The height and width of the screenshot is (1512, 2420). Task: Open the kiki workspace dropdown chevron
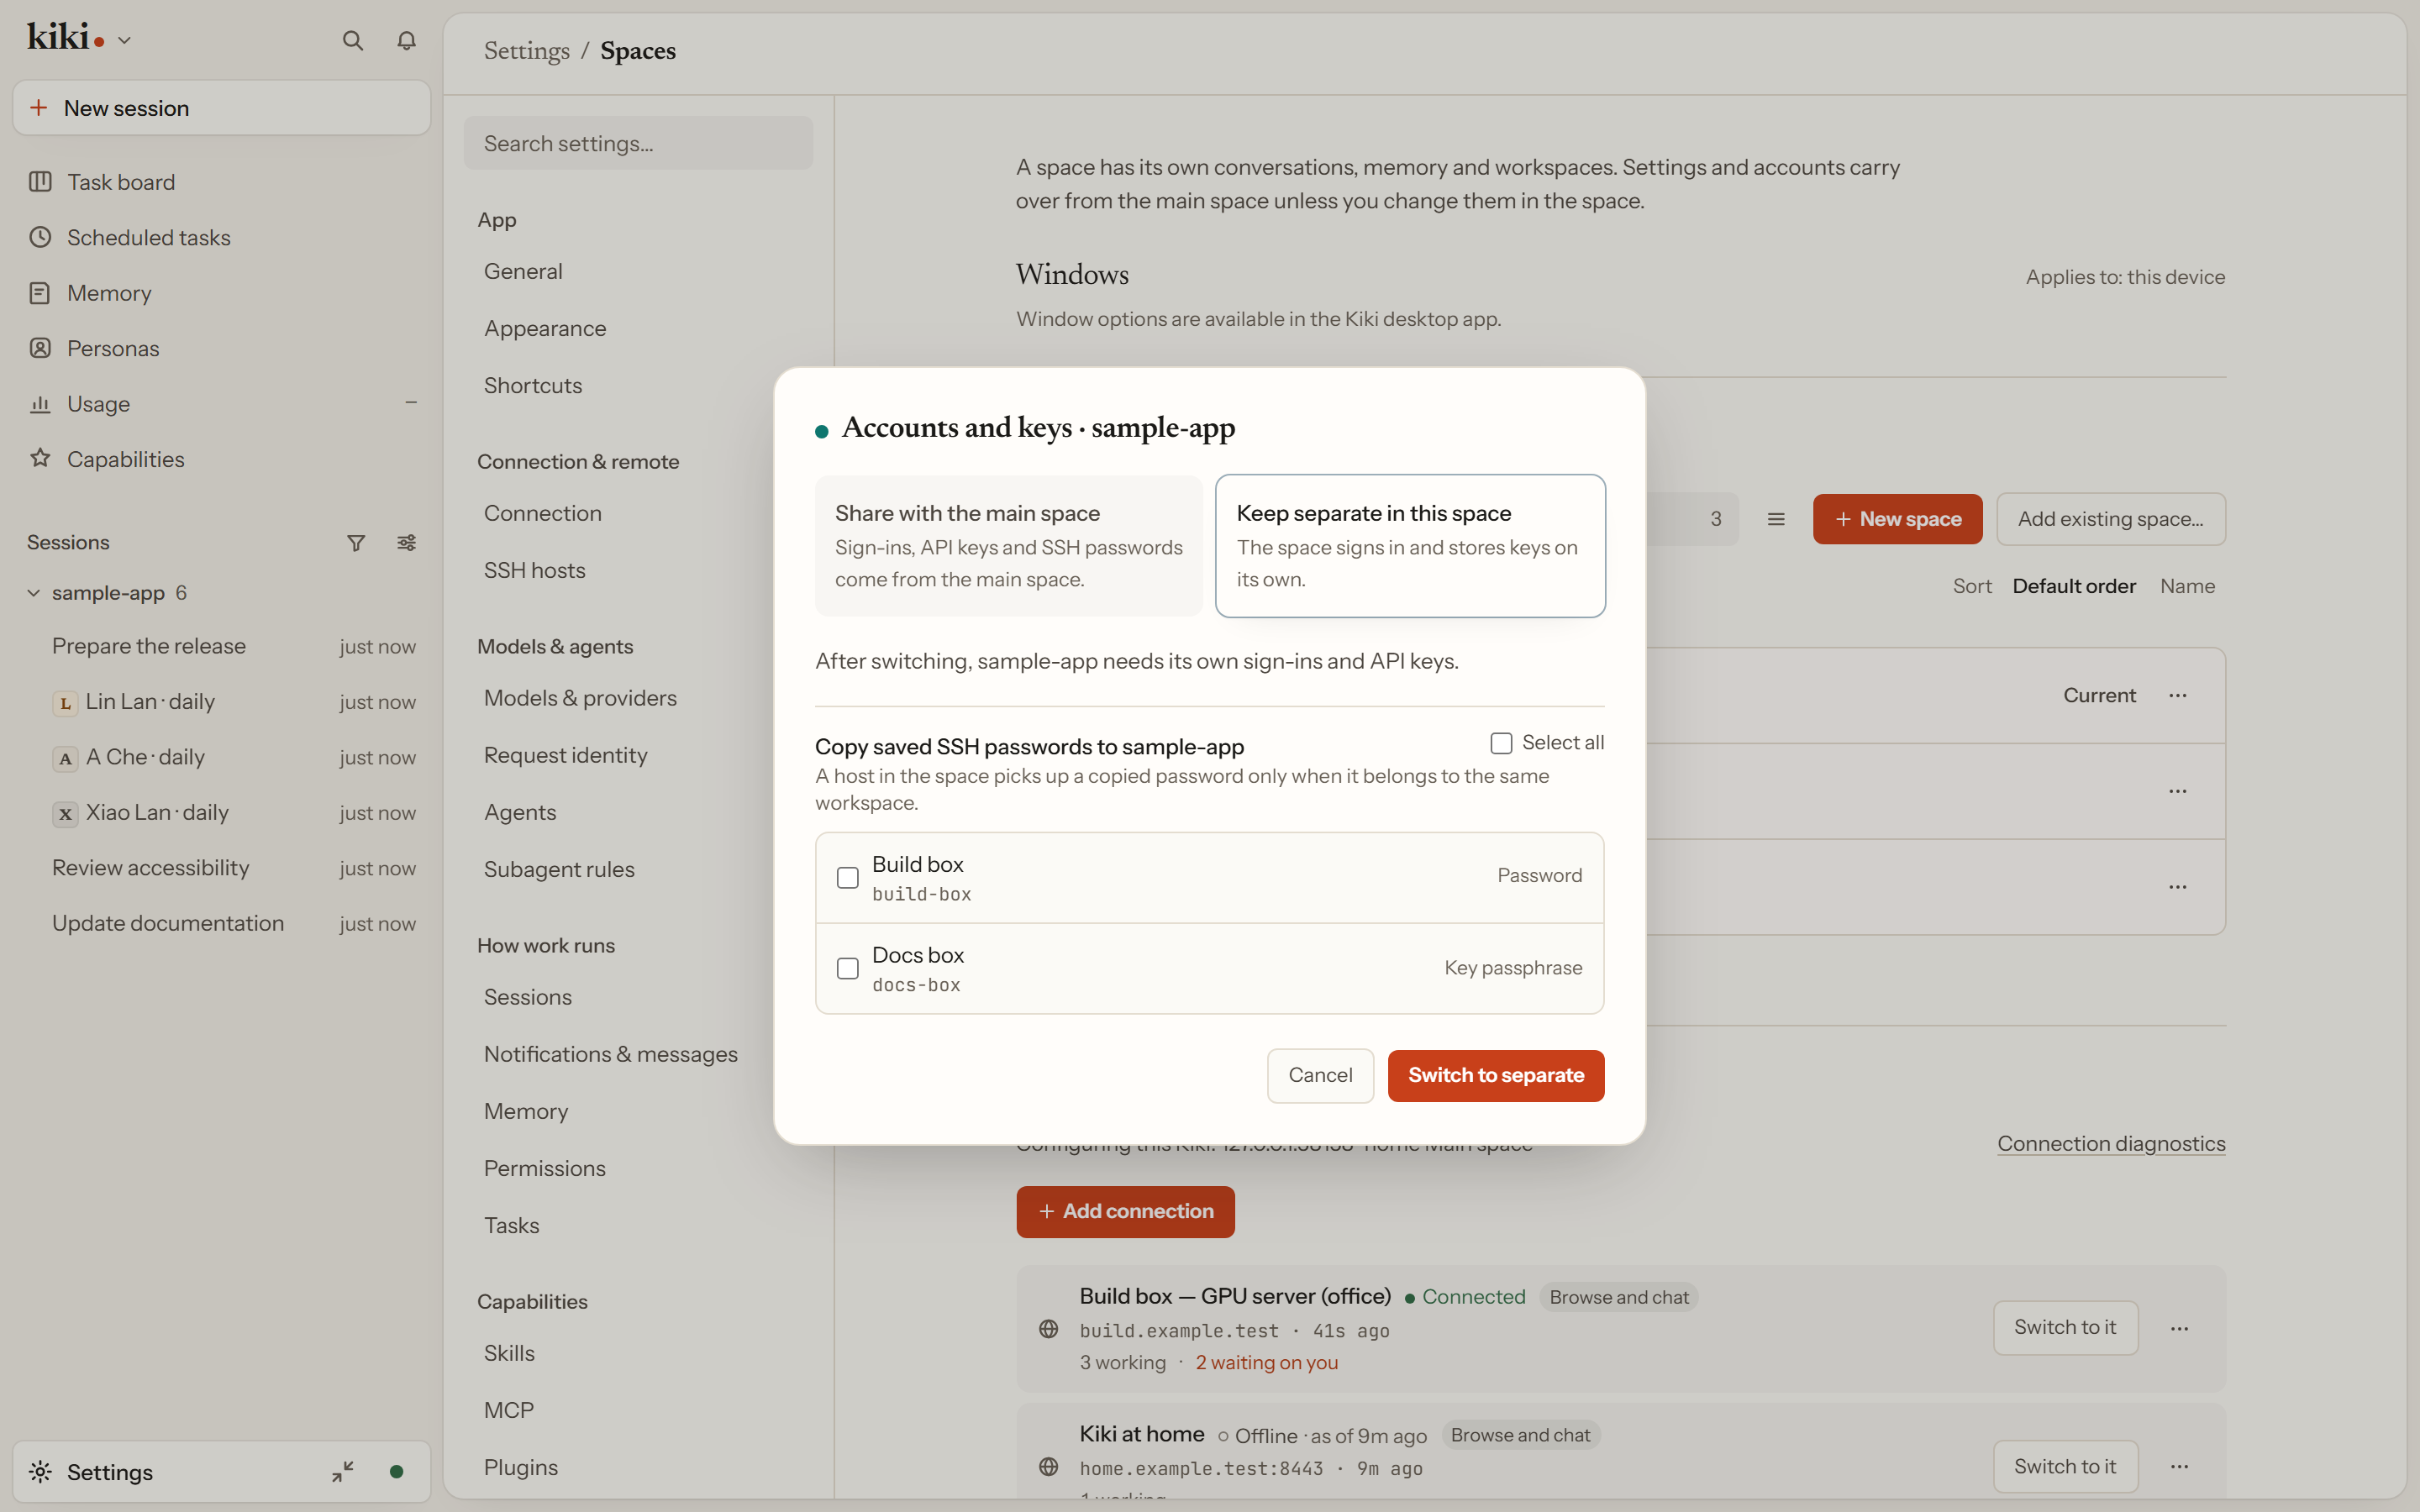(x=124, y=41)
